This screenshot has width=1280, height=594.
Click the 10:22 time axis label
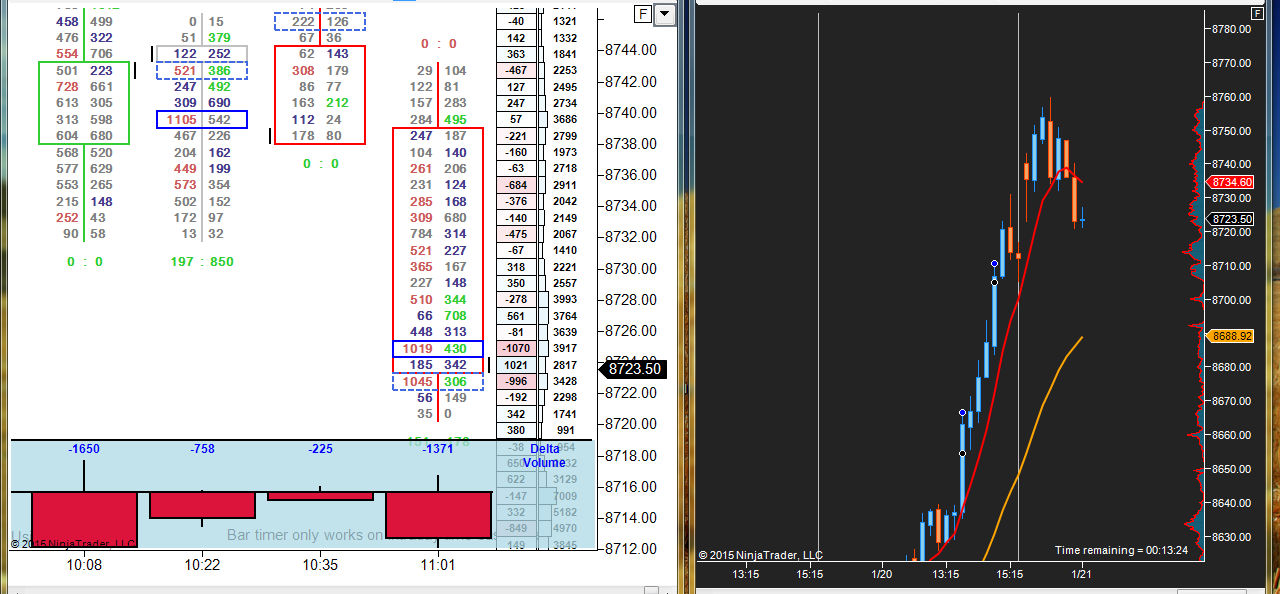pyautogui.click(x=202, y=565)
